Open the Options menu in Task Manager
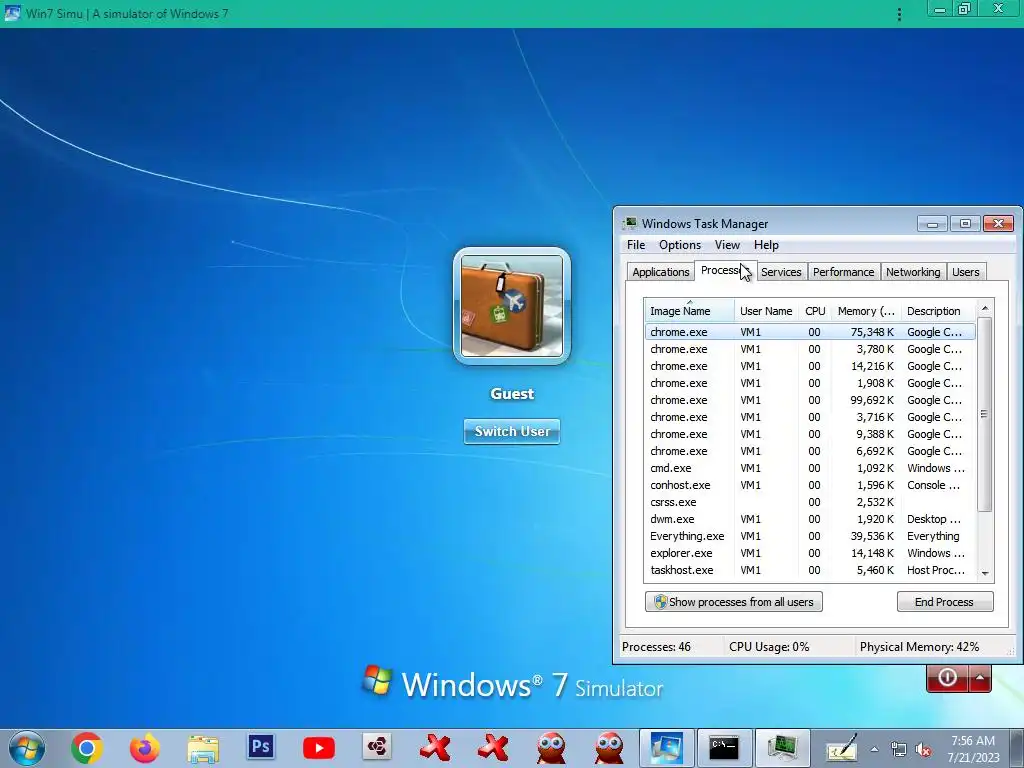 click(680, 245)
